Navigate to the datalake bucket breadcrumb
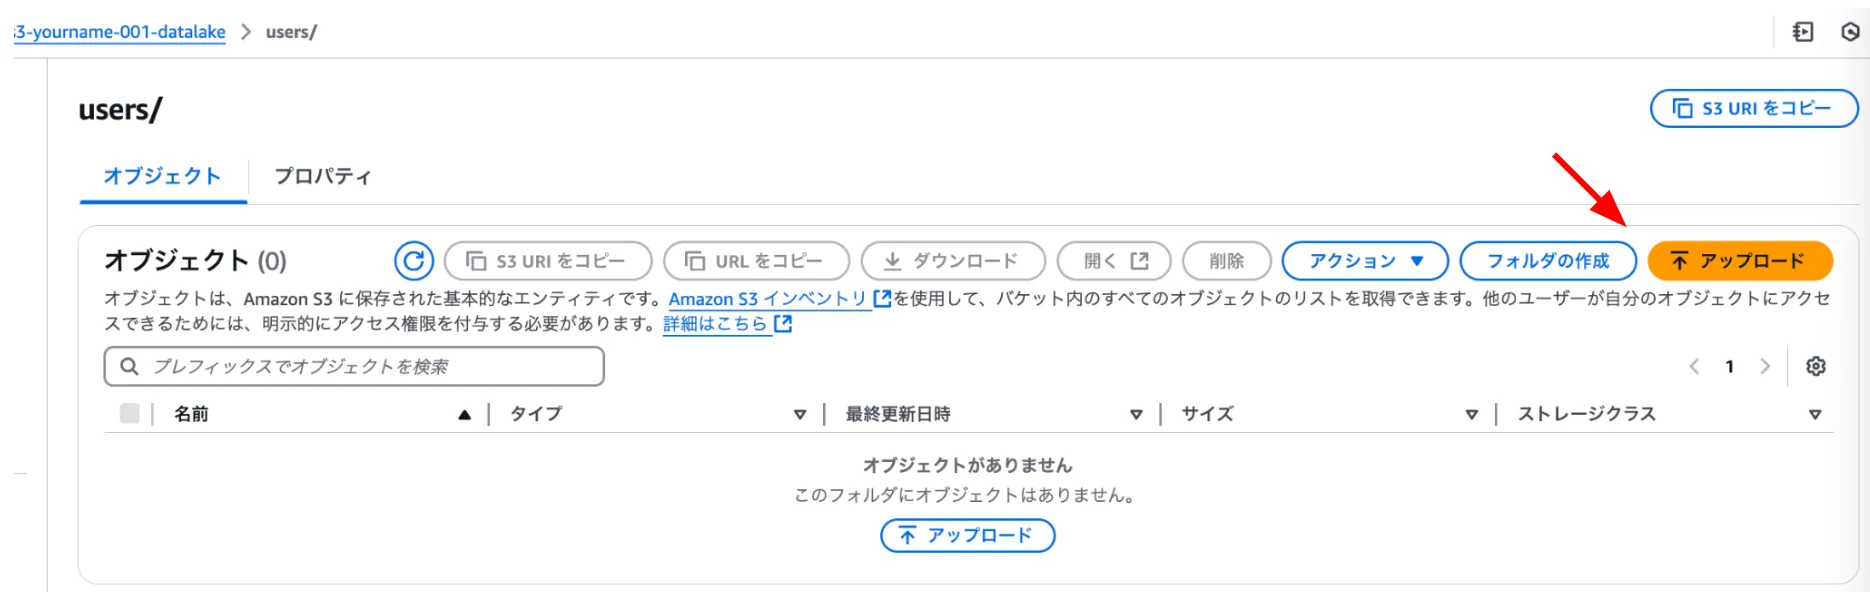The image size is (1870, 592). 122,32
